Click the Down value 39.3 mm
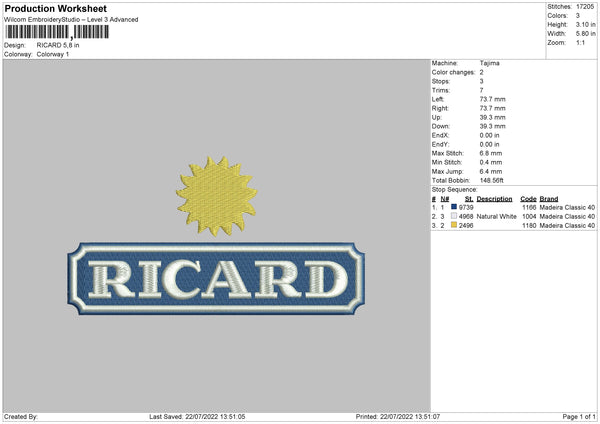This screenshot has width=600, height=424. [x=492, y=126]
